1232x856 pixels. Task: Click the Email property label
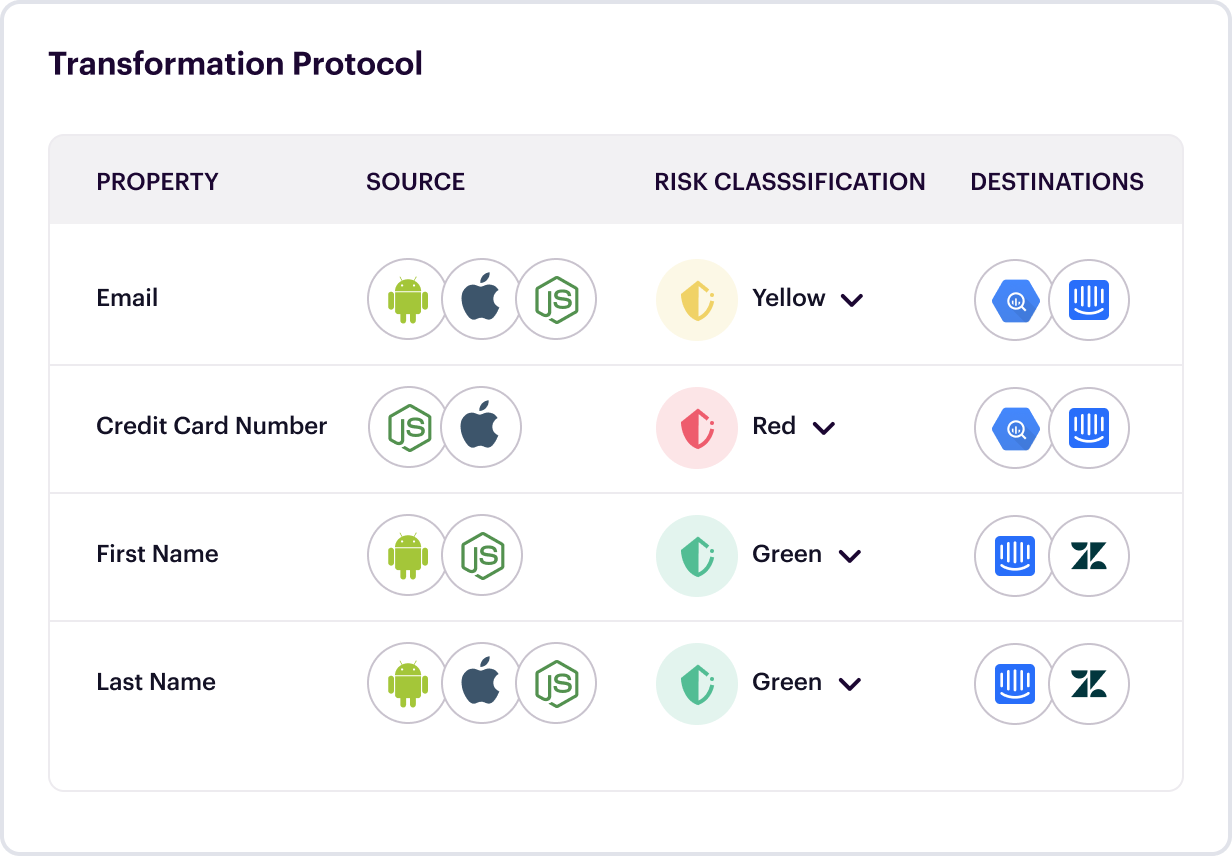tap(126, 297)
